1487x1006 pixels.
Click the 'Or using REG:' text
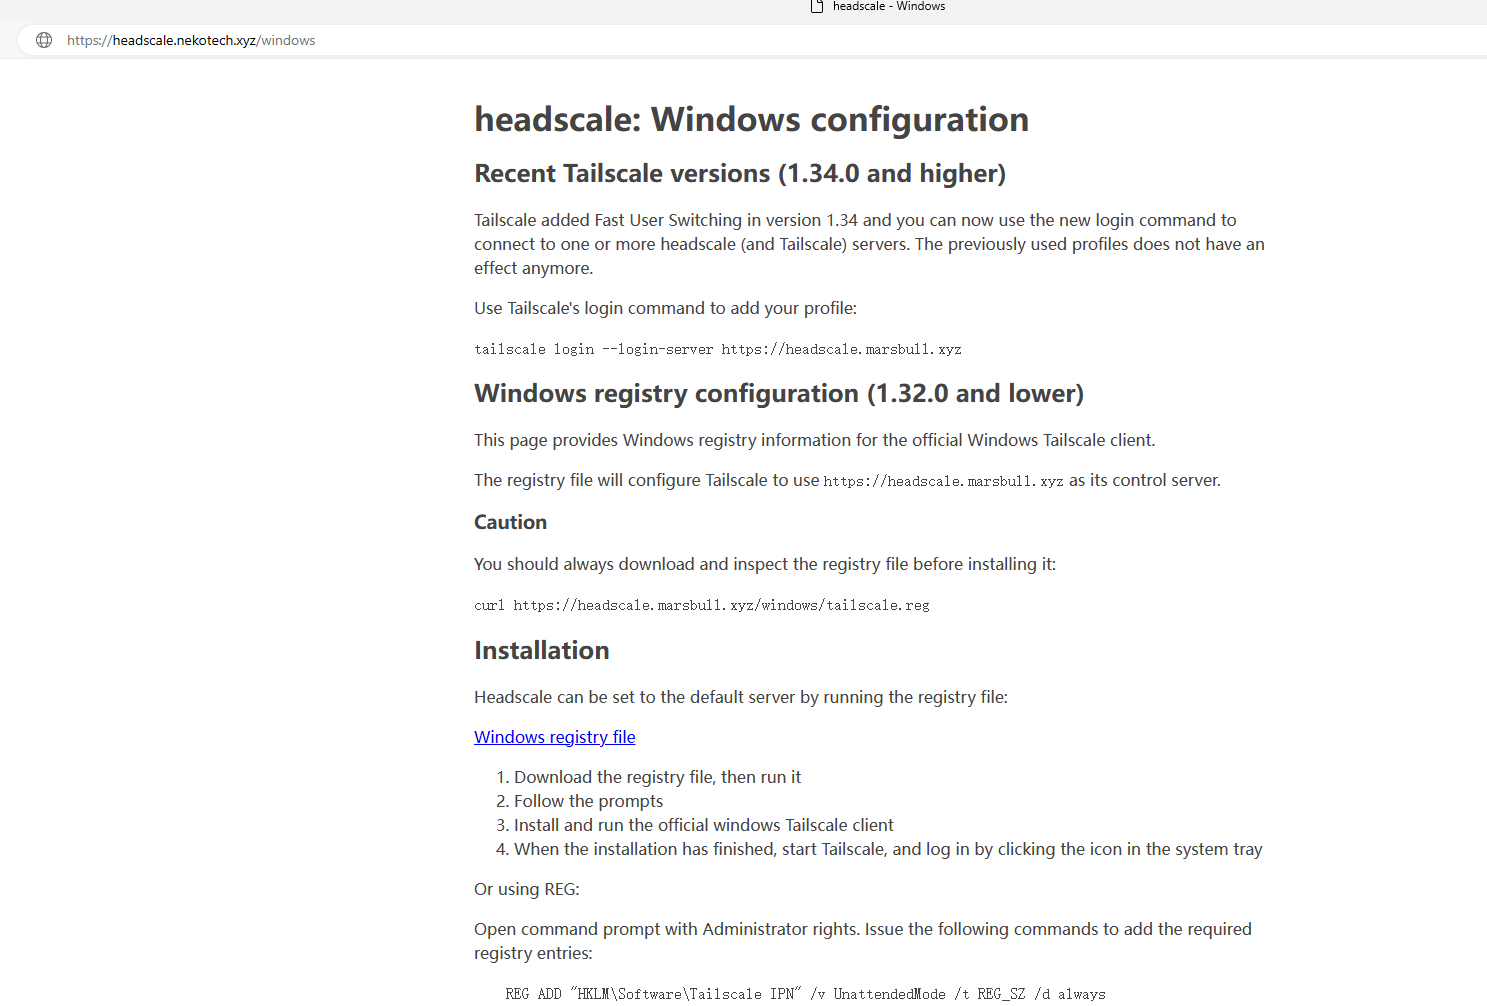(526, 889)
